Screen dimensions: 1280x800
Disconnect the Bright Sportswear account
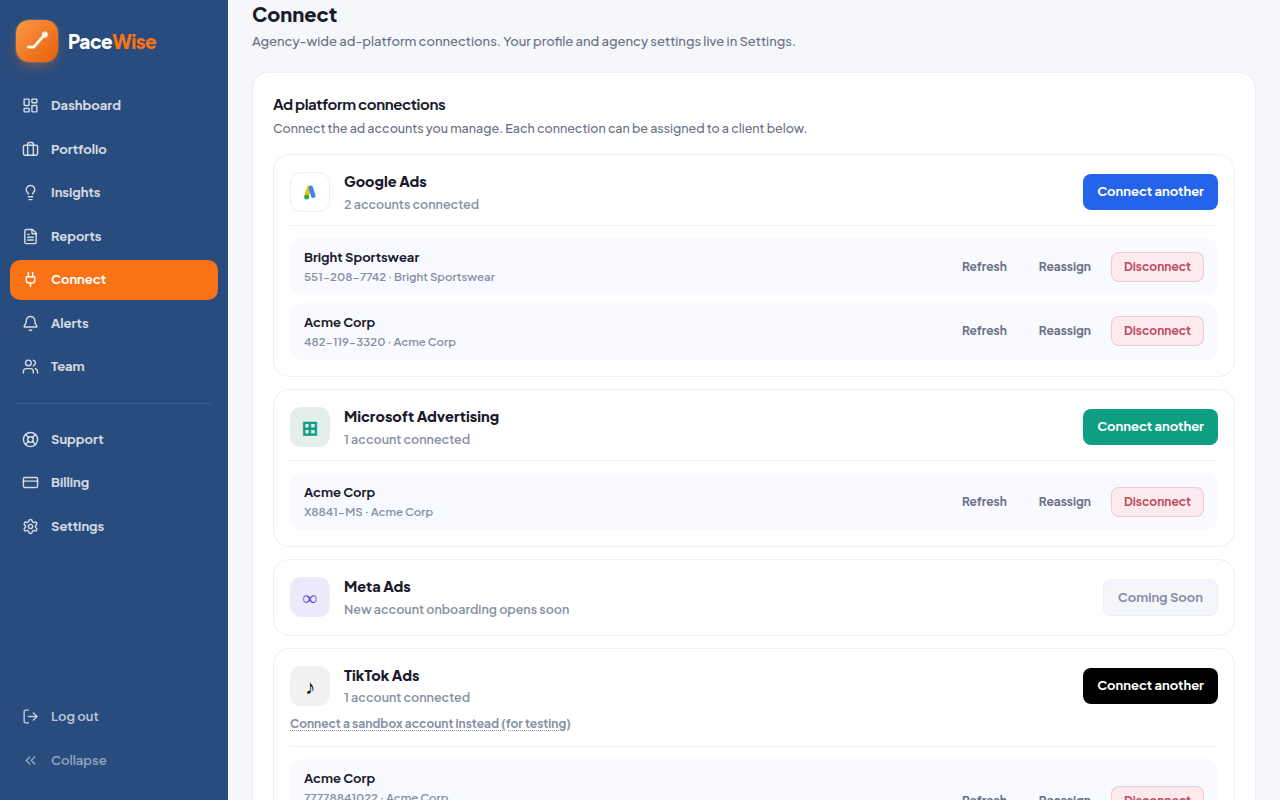[1157, 267]
